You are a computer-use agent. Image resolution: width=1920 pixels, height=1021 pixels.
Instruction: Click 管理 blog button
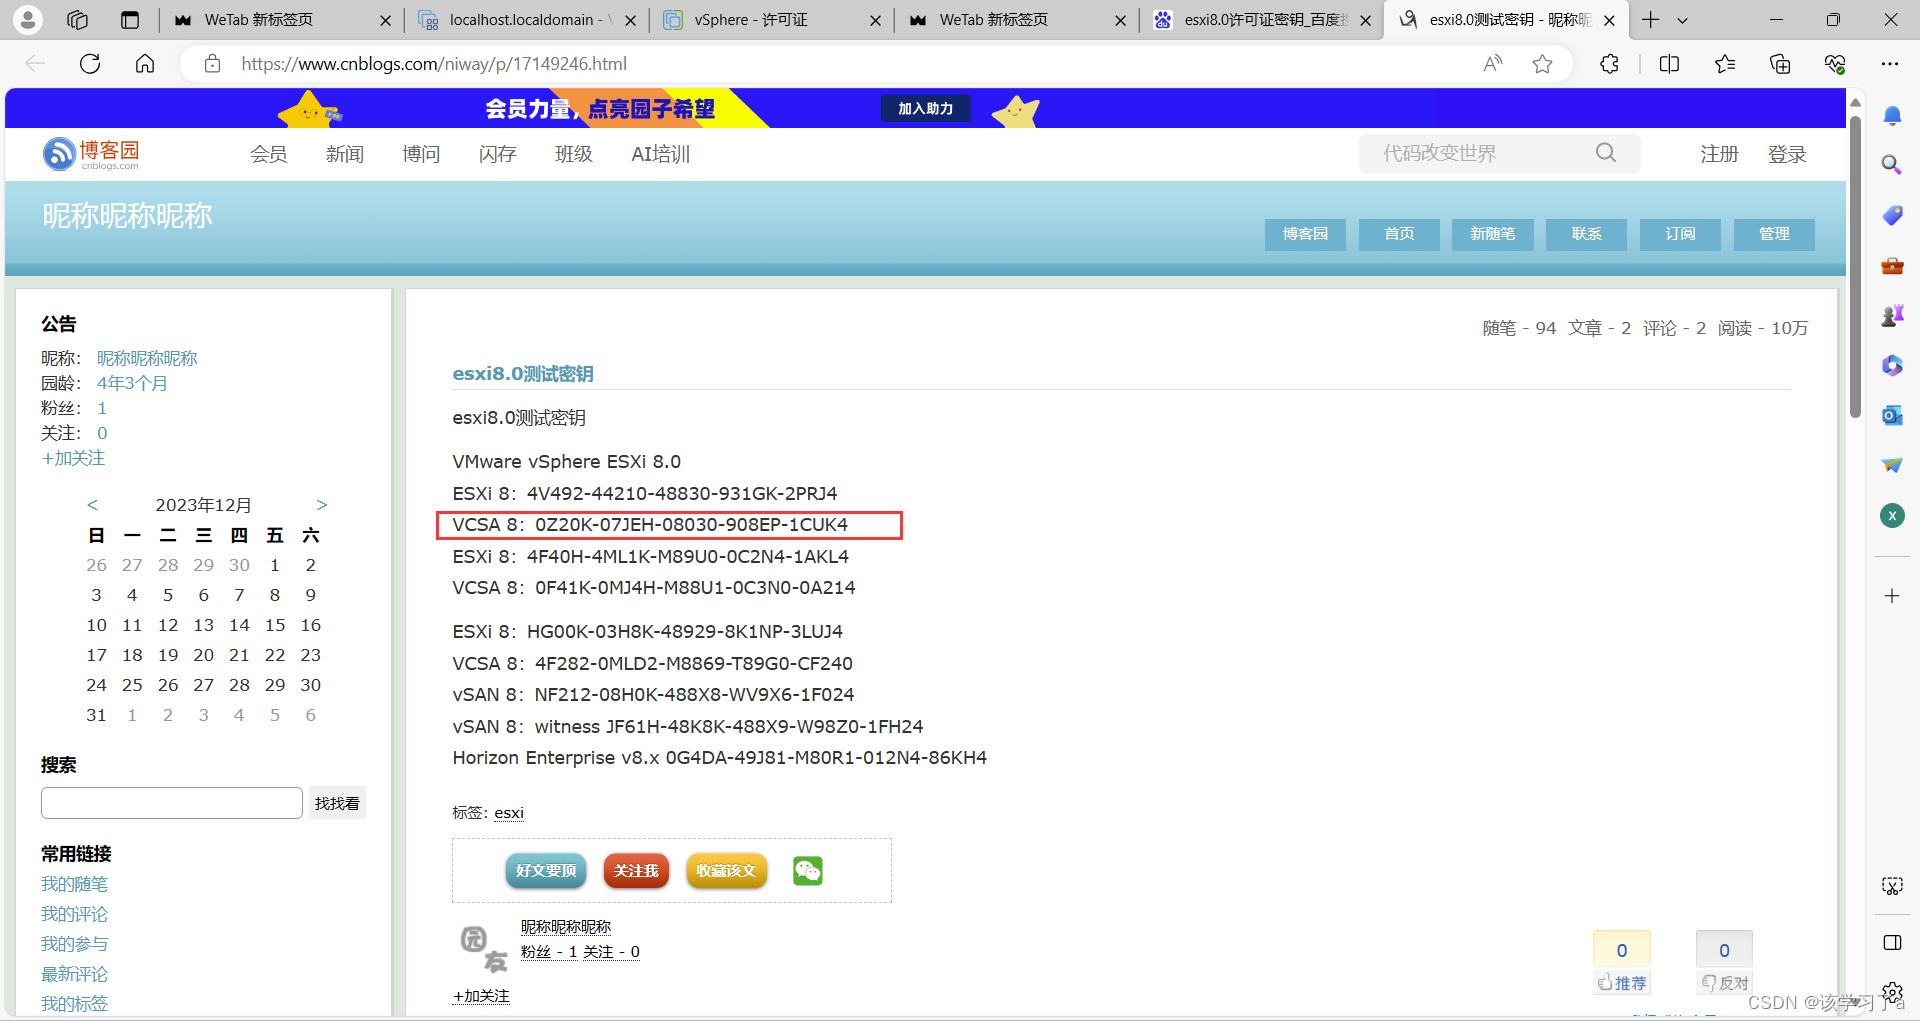(x=1774, y=234)
